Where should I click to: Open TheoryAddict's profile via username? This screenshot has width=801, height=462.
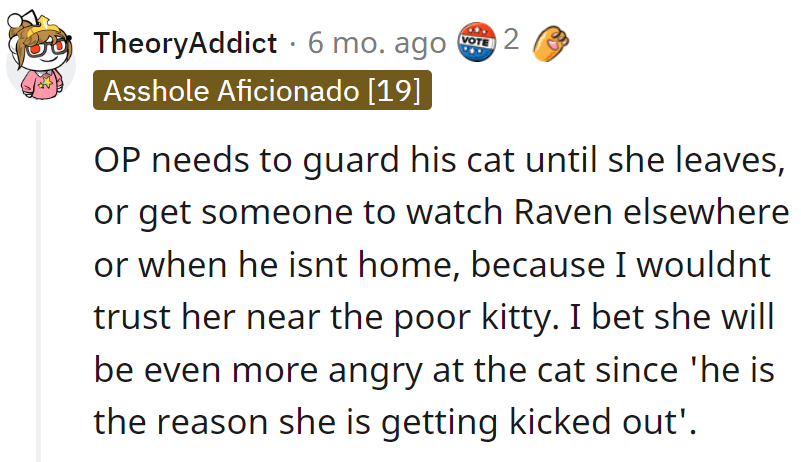coord(185,44)
